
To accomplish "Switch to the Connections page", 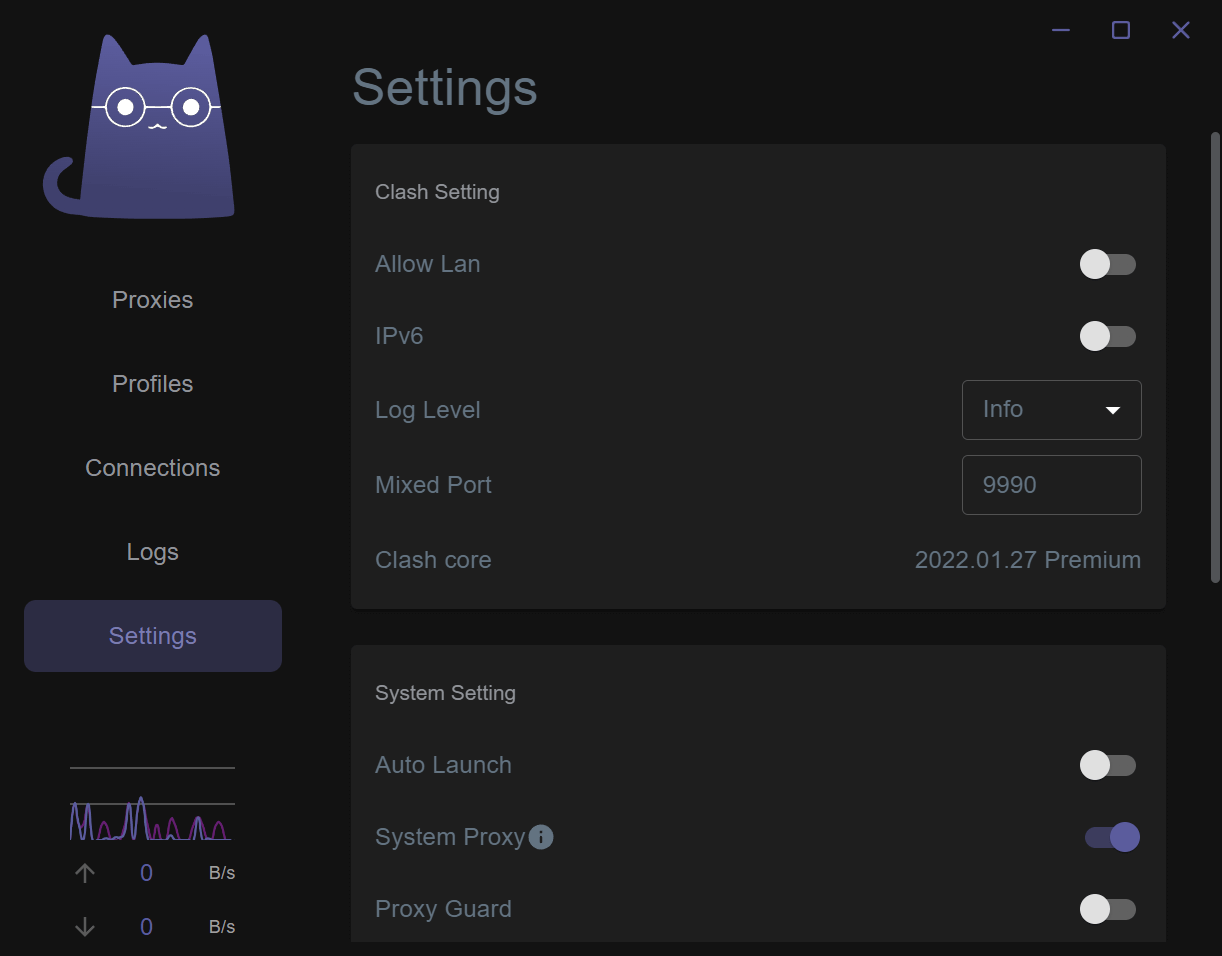I will (x=153, y=468).
